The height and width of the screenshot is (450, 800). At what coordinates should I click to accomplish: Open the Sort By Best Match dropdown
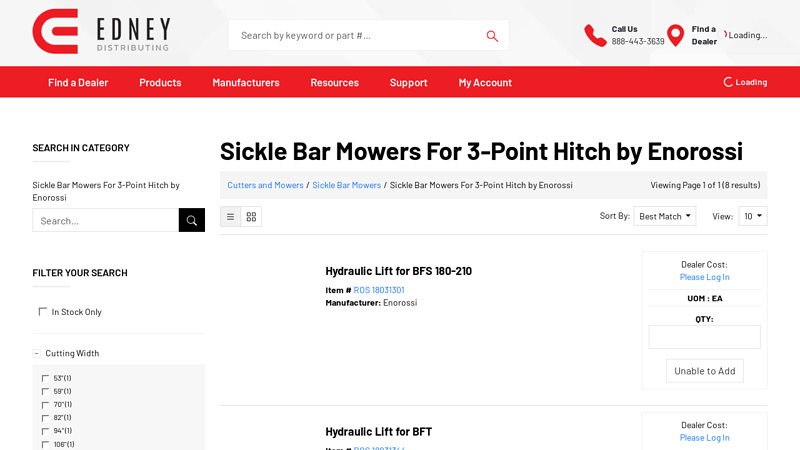665,216
